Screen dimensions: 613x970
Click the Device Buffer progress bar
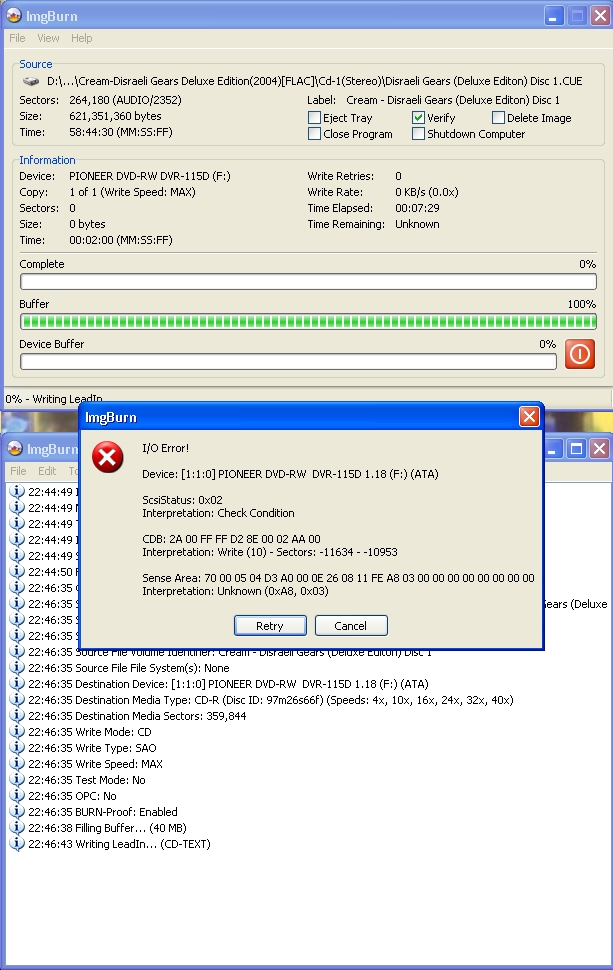288,361
